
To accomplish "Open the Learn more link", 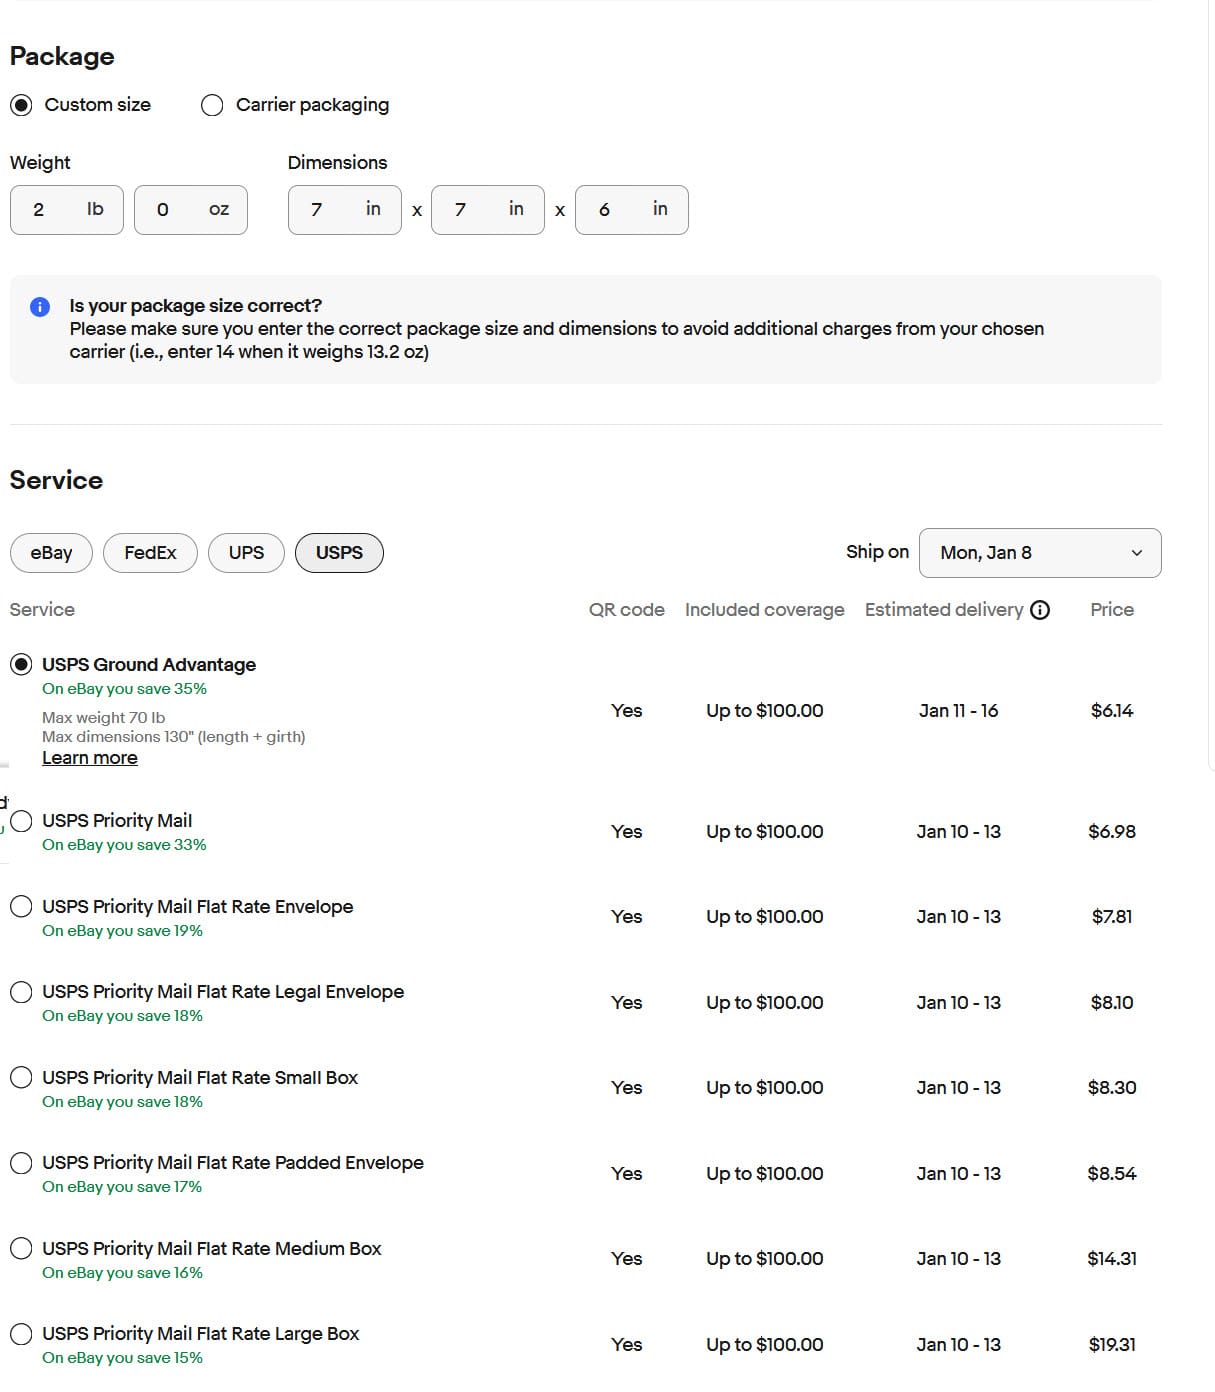I will pyautogui.click(x=90, y=758).
